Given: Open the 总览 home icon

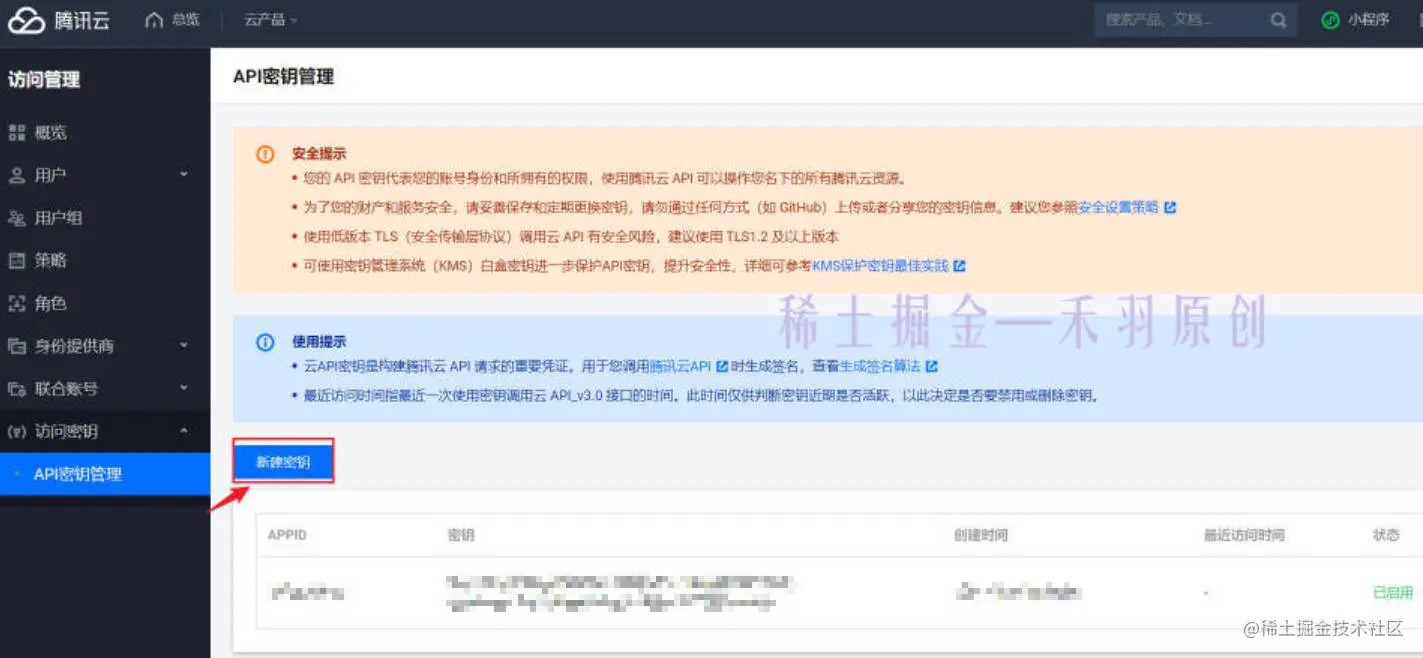Looking at the screenshot, I should (x=154, y=20).
